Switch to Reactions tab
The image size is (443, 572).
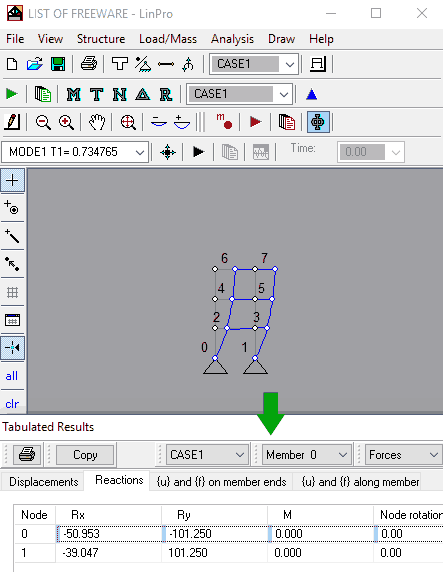click(119, 480)
